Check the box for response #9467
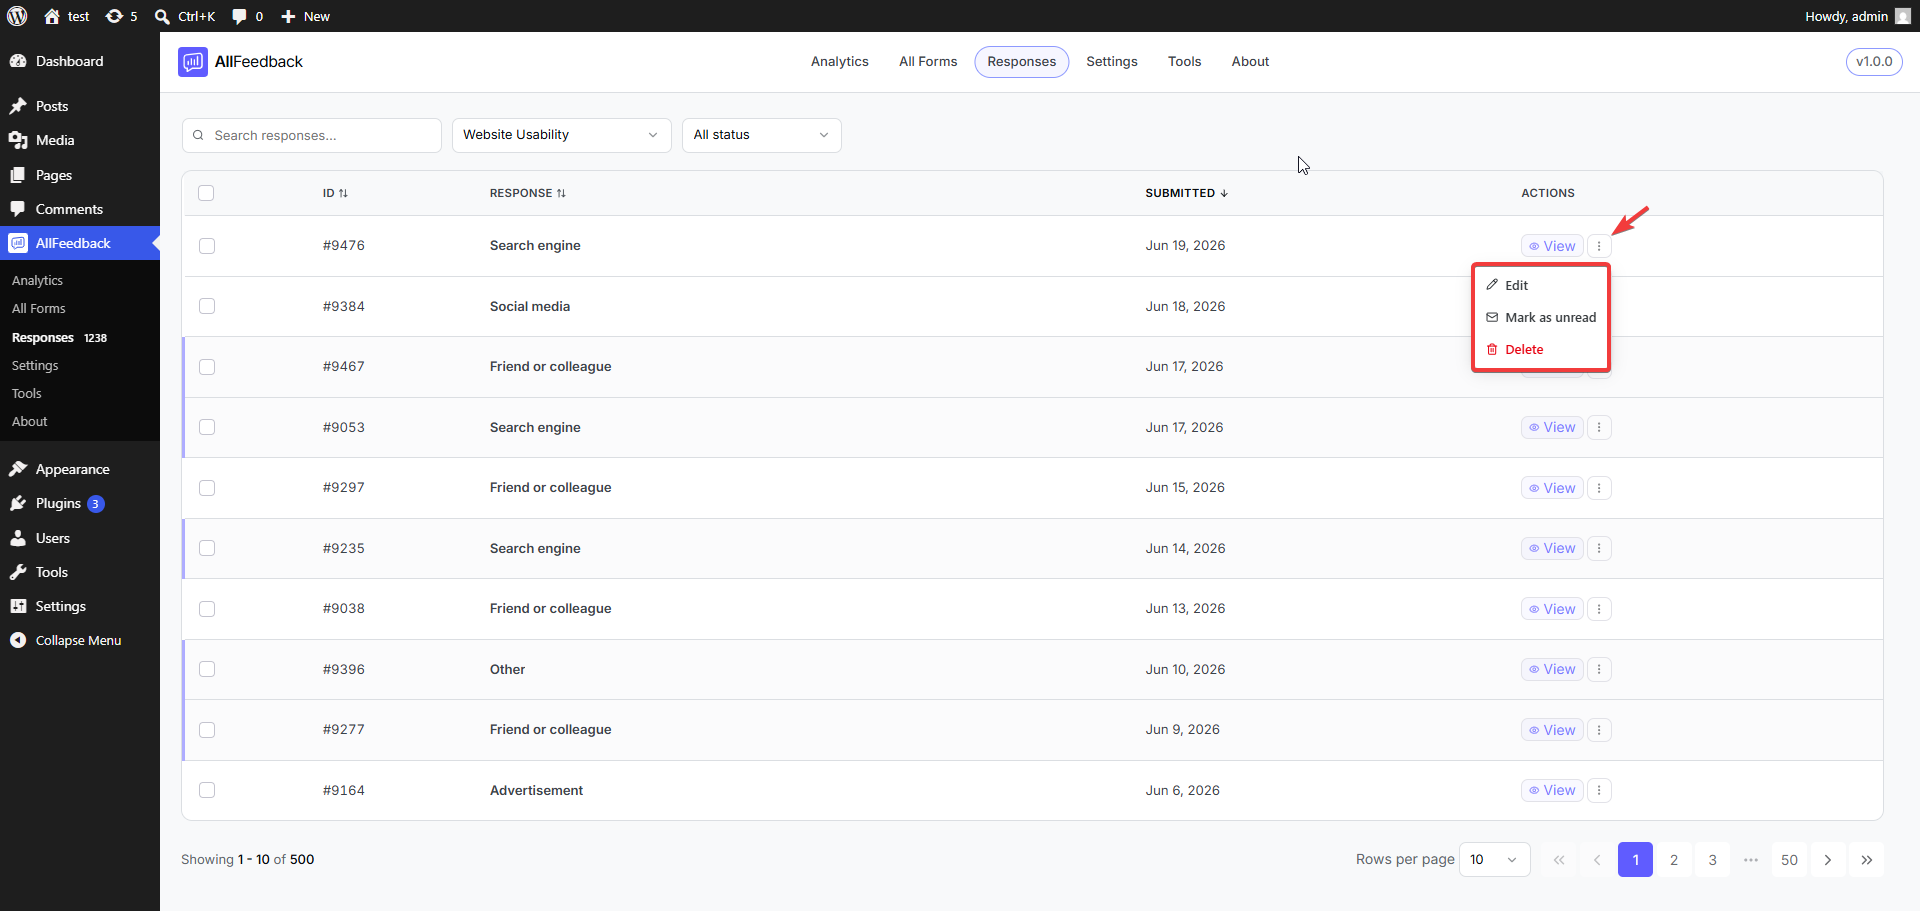Screen dimensions: 1920x911 (x=207, y=367)
